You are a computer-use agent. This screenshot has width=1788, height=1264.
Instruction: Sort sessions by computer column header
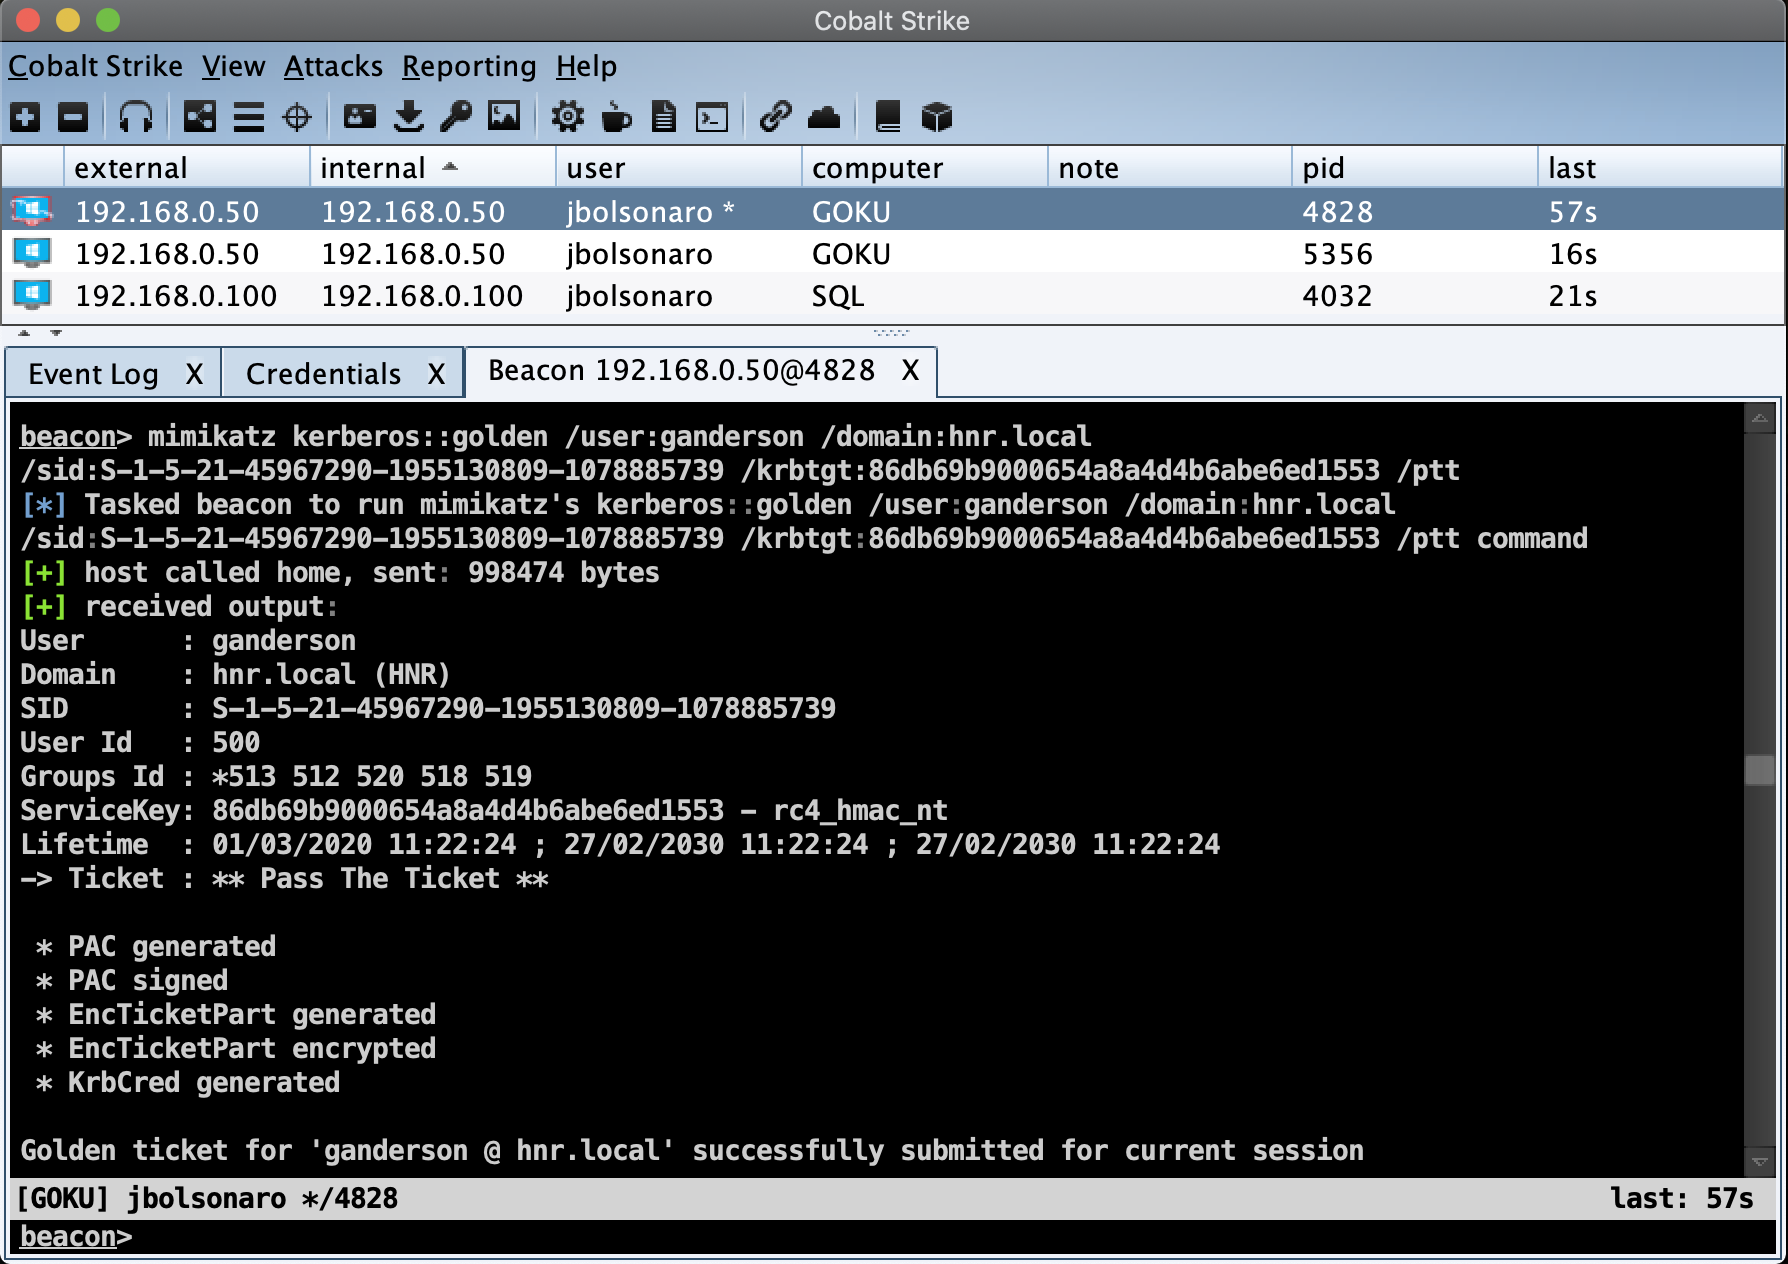tap(924, 167)
